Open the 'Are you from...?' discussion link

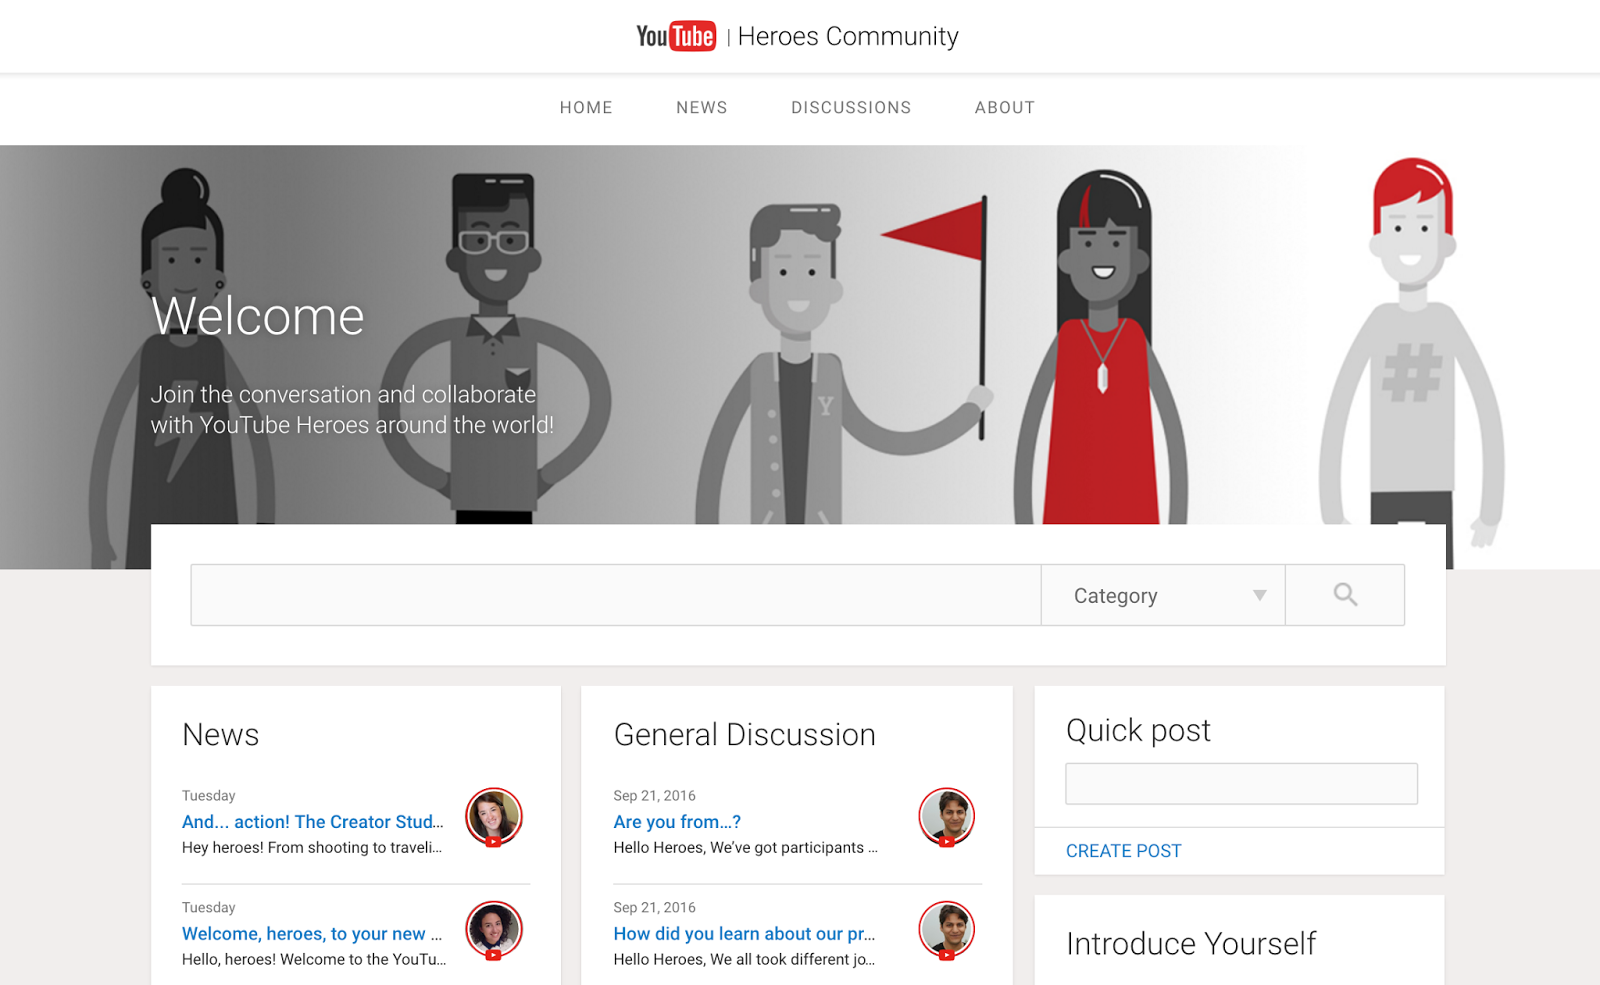coord(677,822)
